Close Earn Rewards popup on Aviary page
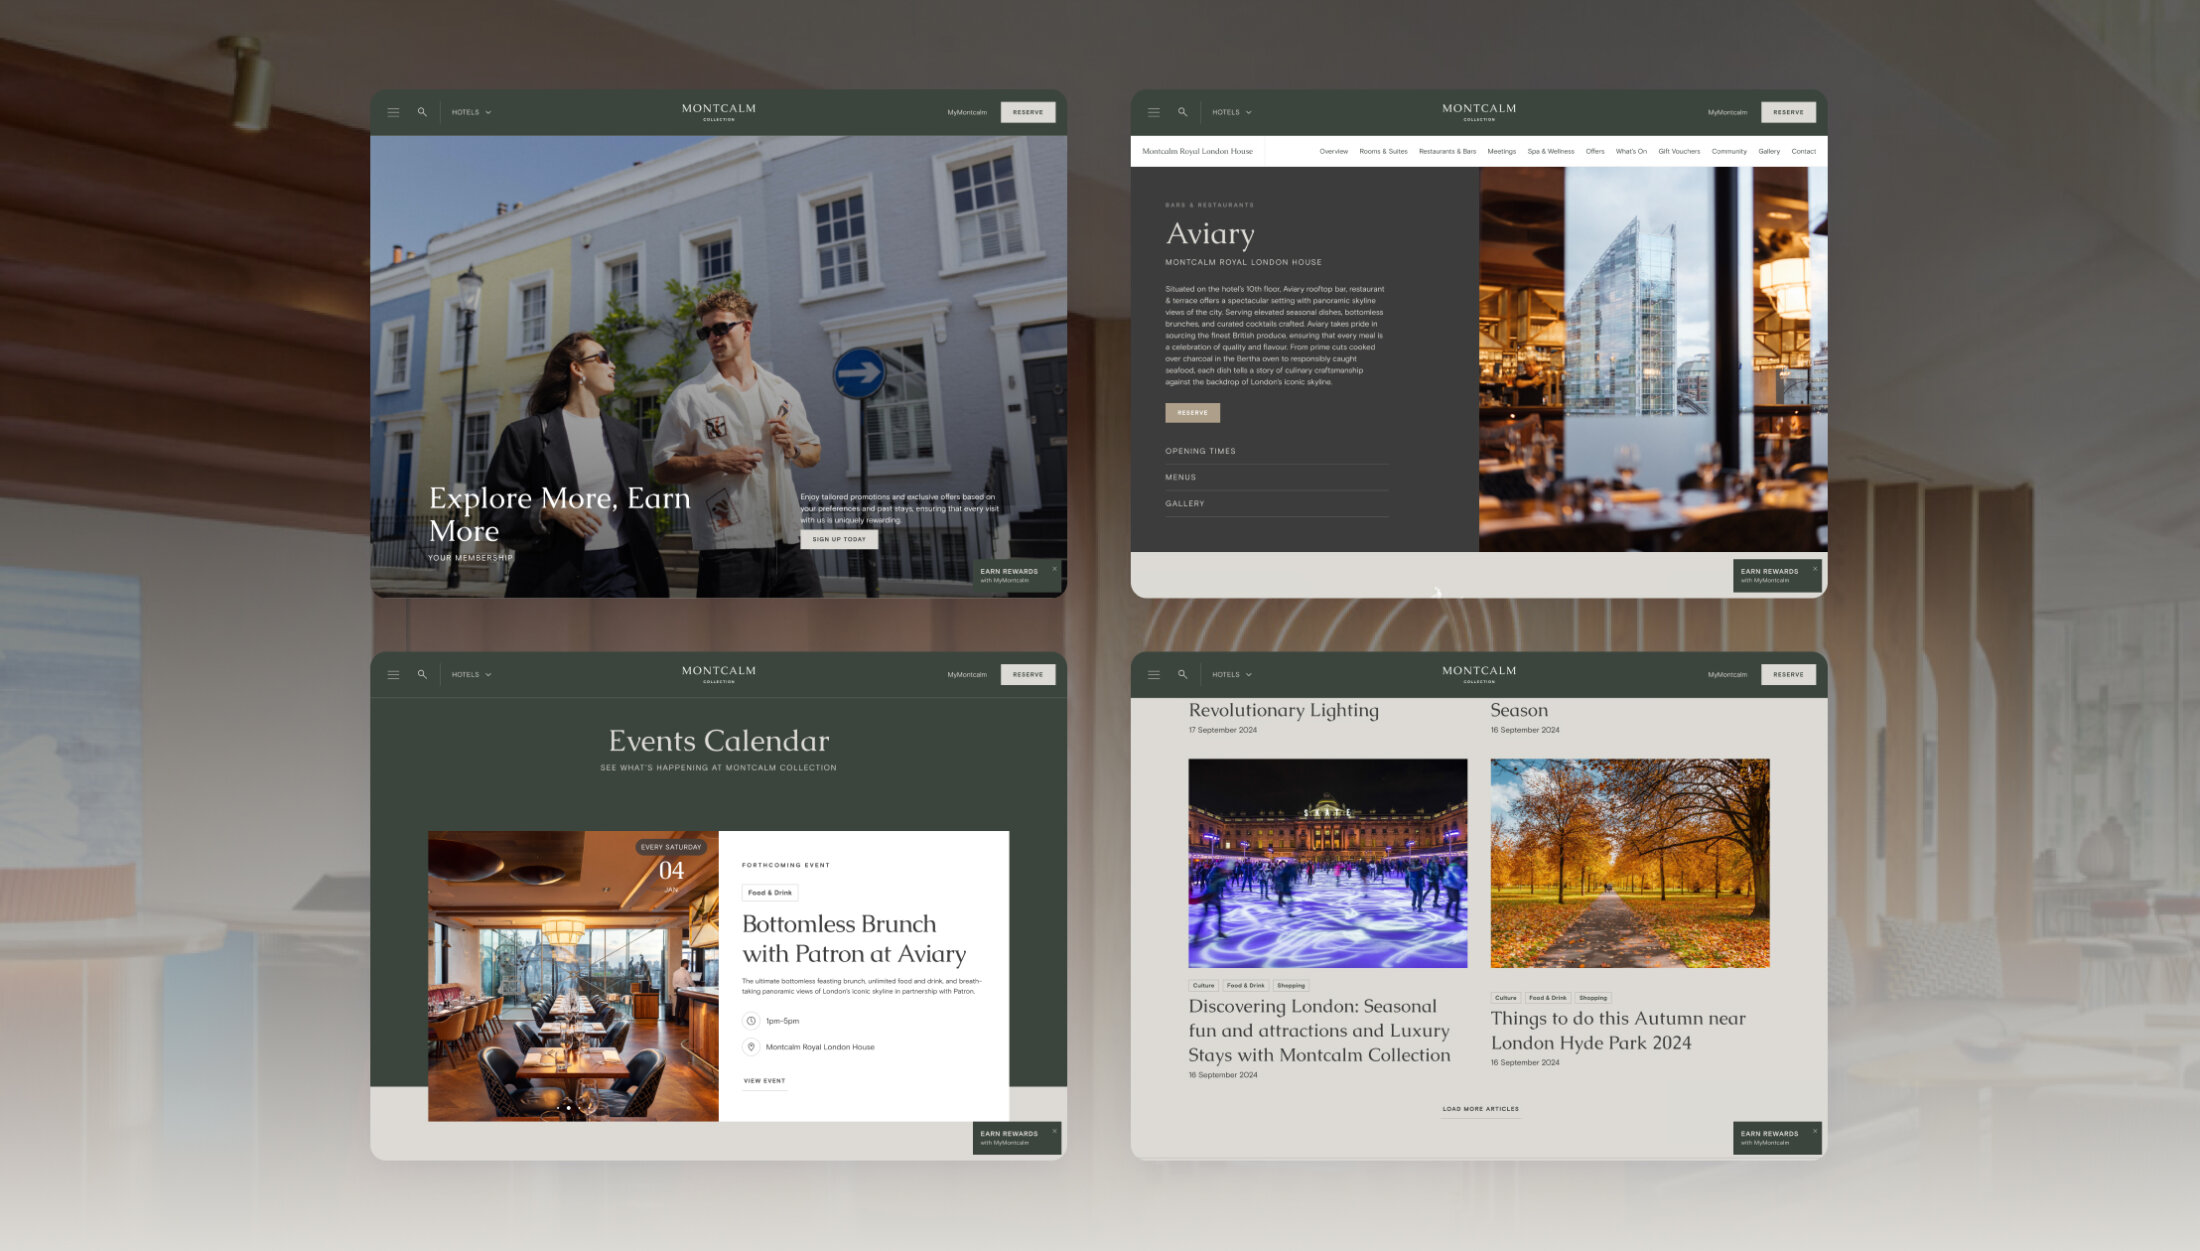Screen dimensions: 2200x1251 pos(1815,569)
